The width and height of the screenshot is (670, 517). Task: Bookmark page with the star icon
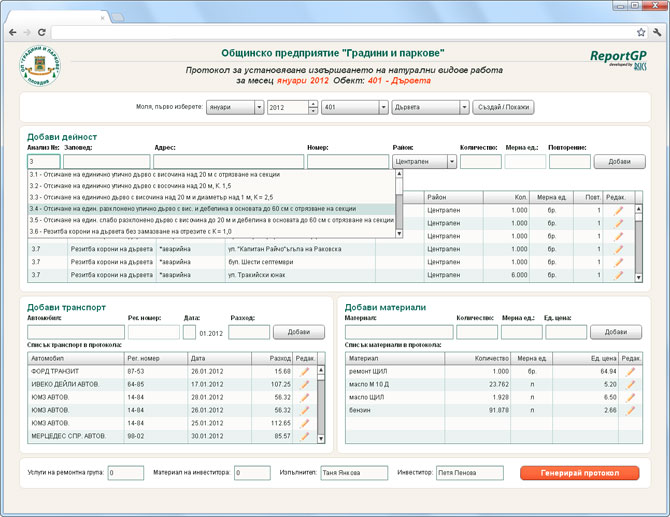(641, 32)
